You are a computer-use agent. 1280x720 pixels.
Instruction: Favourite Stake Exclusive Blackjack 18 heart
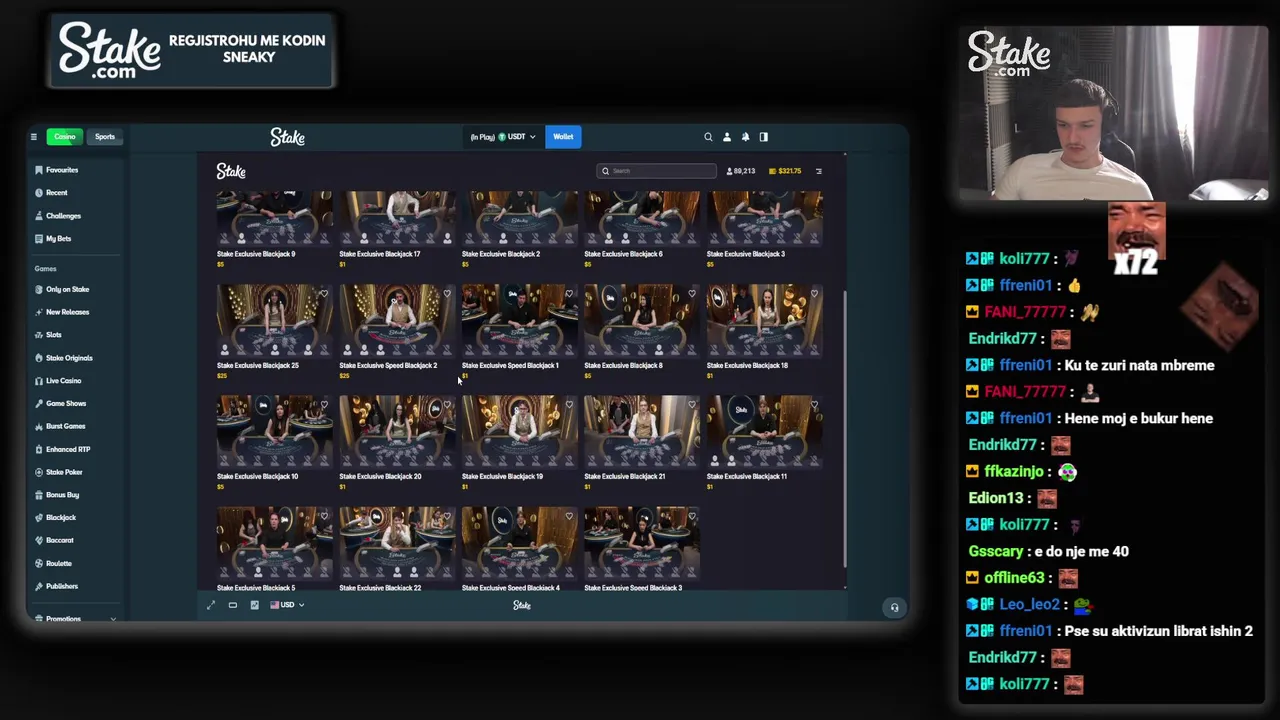click(814, 294)
